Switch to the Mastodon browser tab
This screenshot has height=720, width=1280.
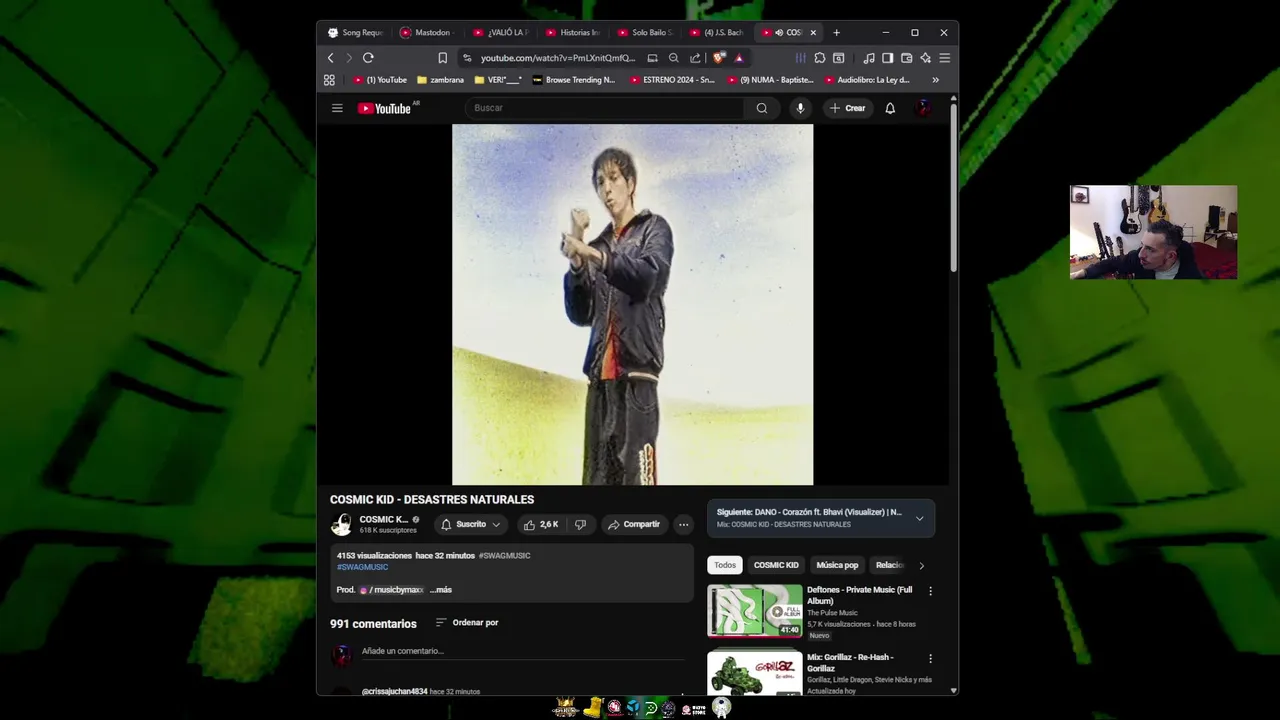(428, 32)
